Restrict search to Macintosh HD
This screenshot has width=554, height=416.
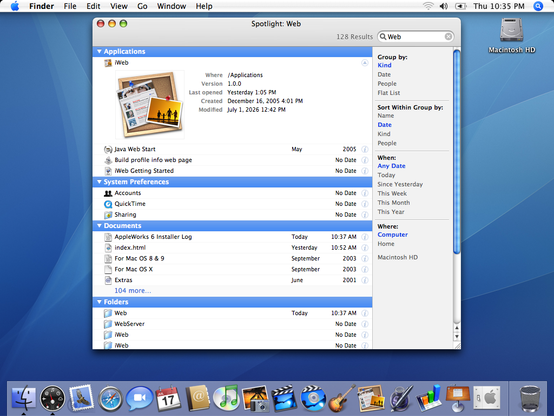(x=397, y=257)
